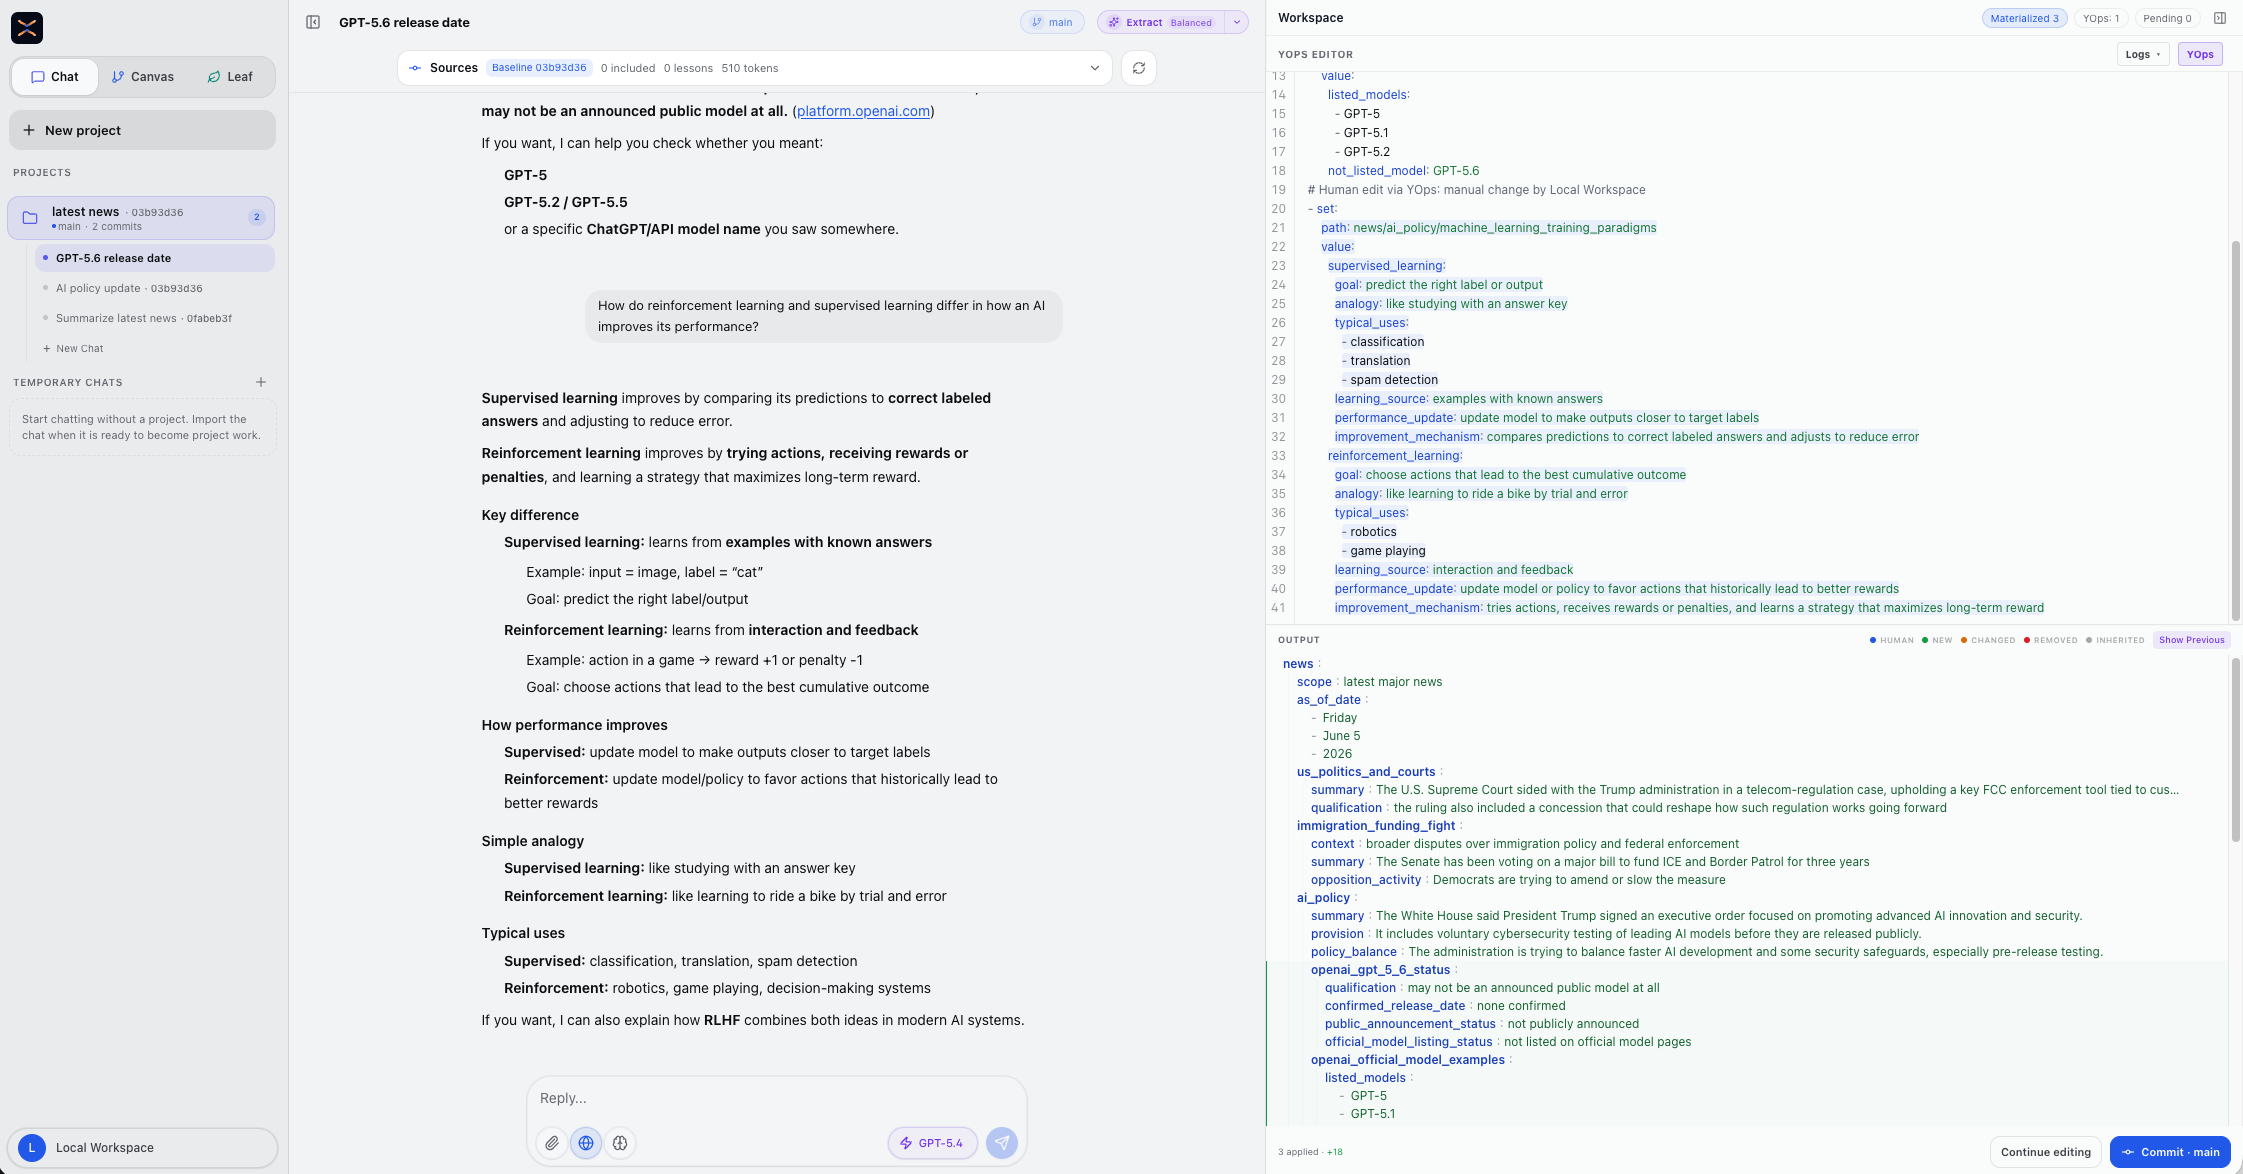Click the attach file paperclip icon

(552, 1143)
